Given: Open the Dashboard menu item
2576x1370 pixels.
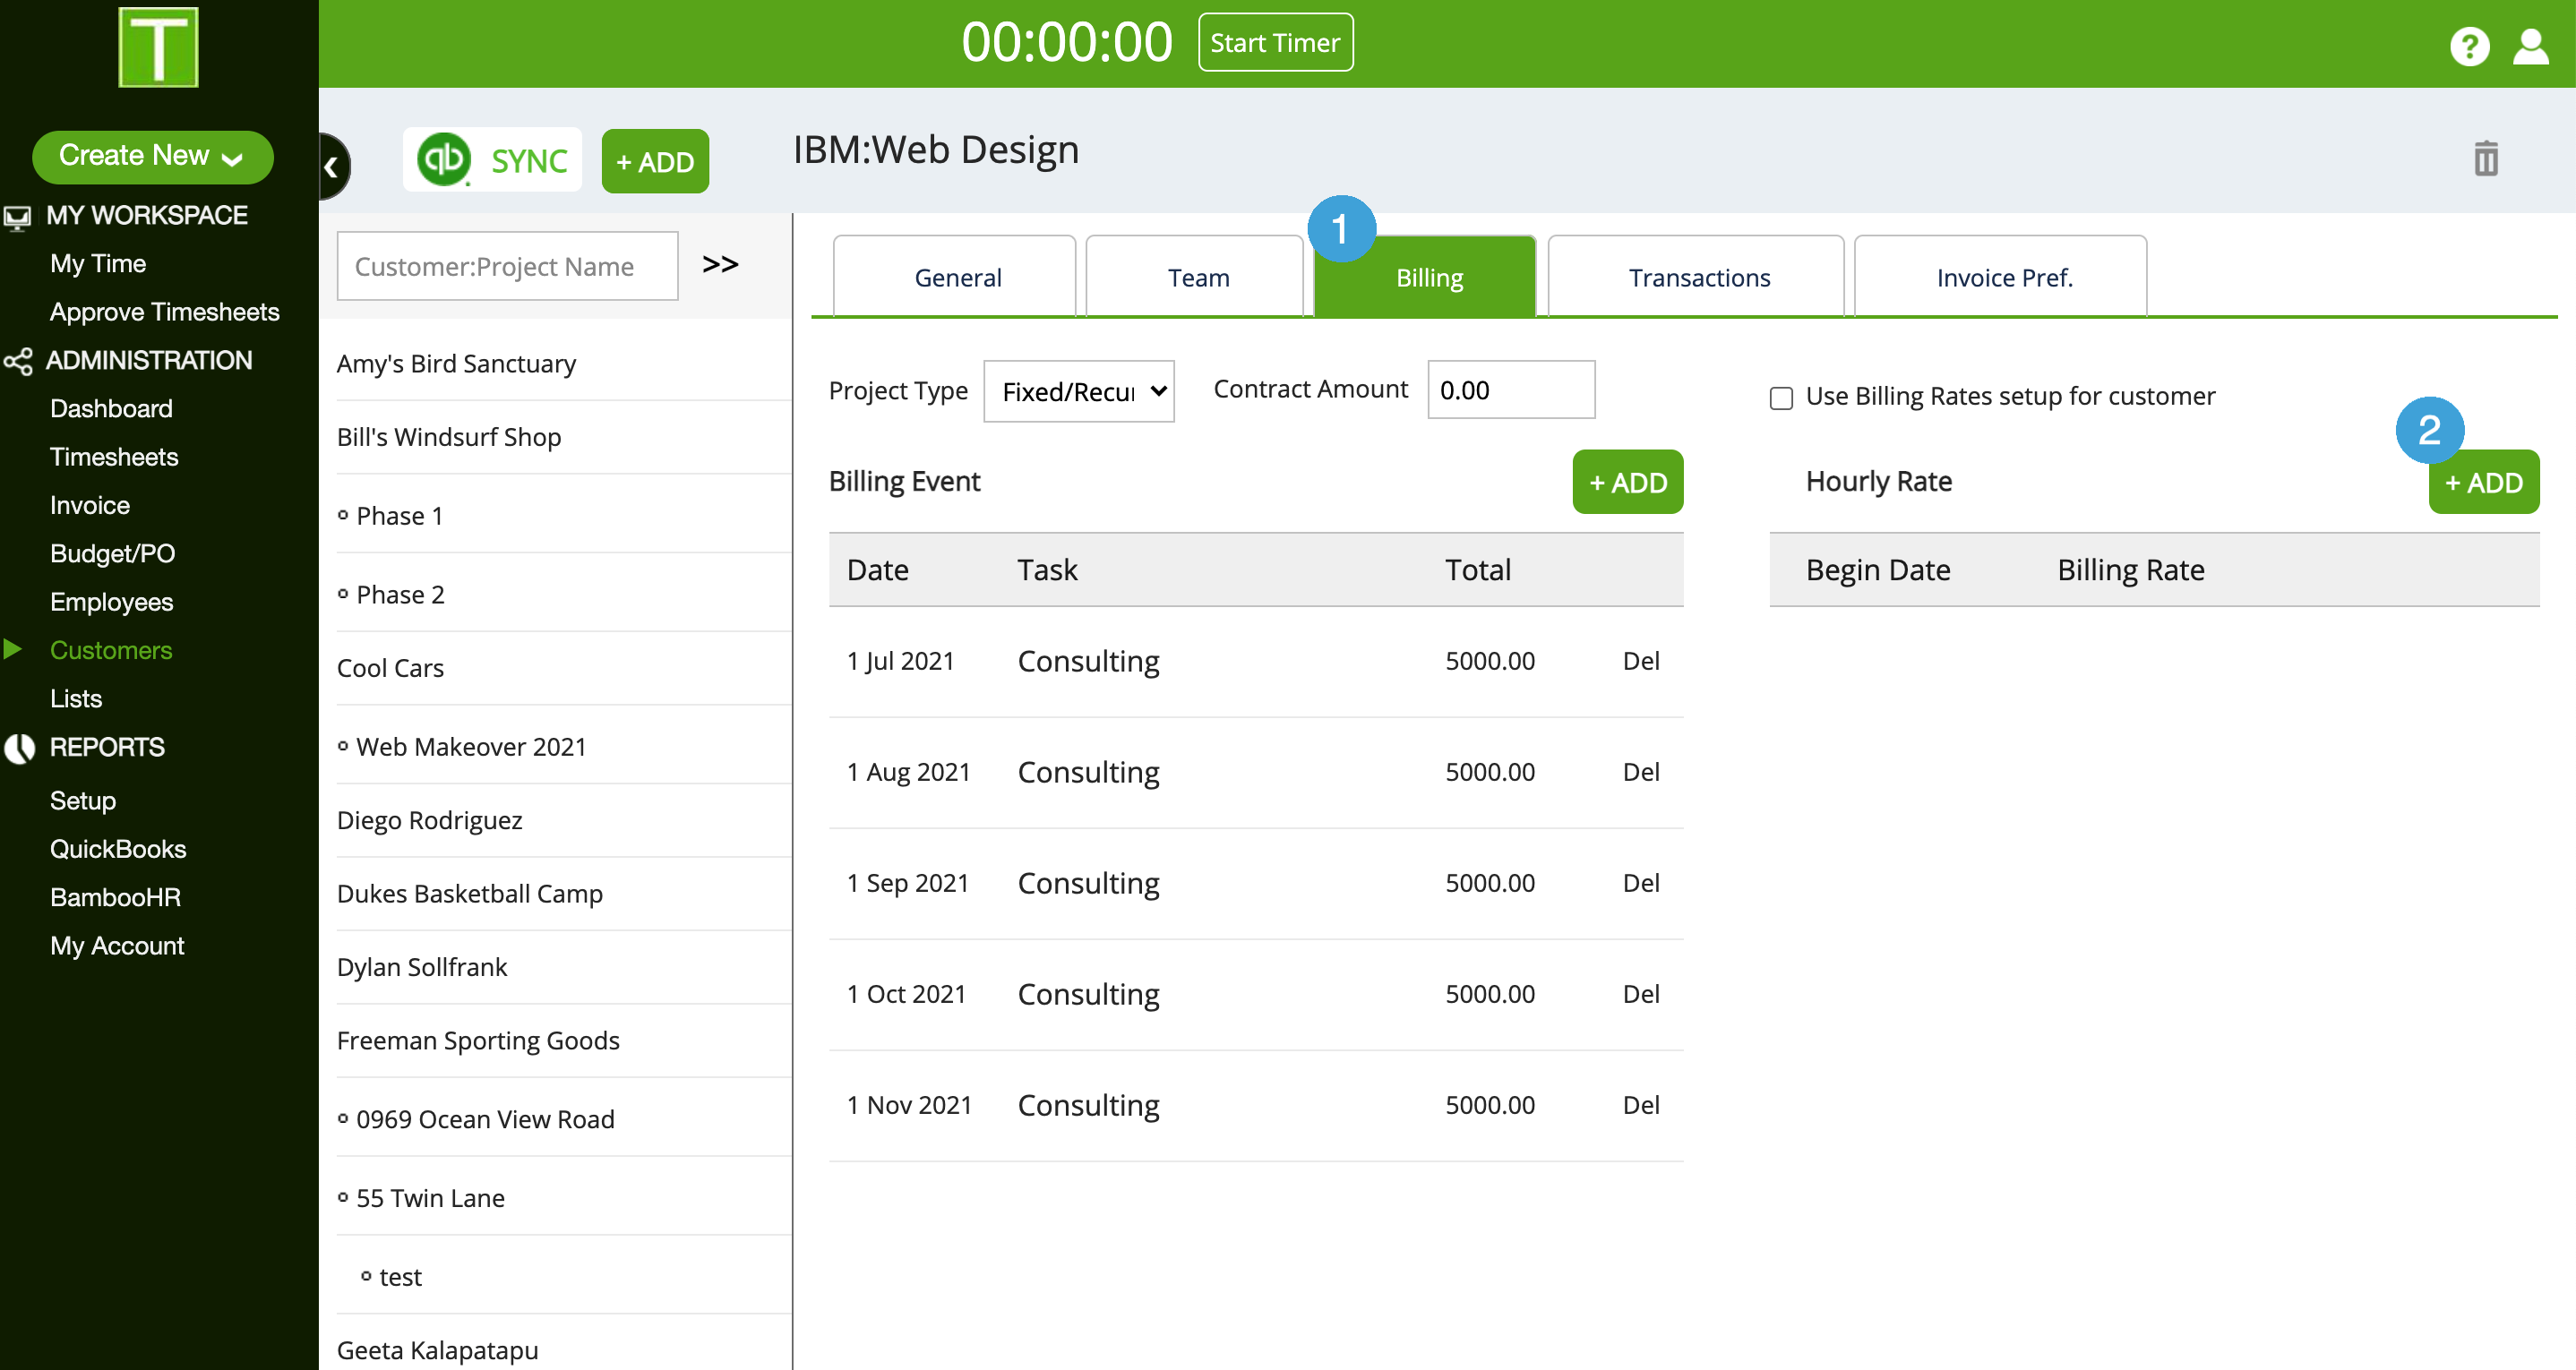Looking at the screenshot, I should (111, 409).
